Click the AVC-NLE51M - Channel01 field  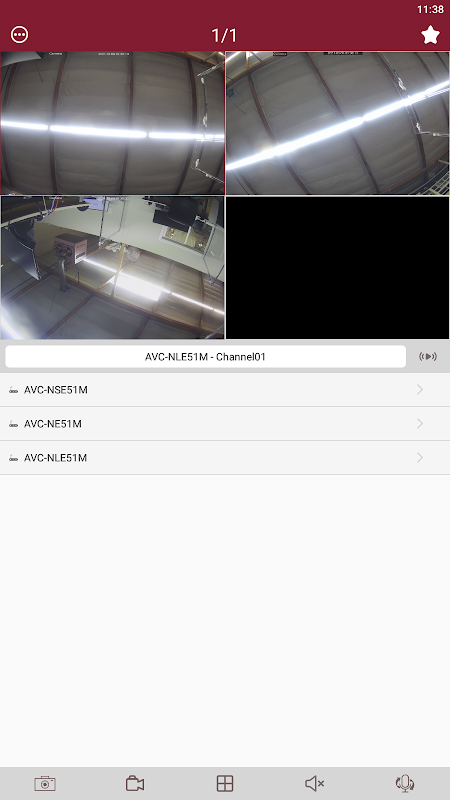[x=206, y=357]
